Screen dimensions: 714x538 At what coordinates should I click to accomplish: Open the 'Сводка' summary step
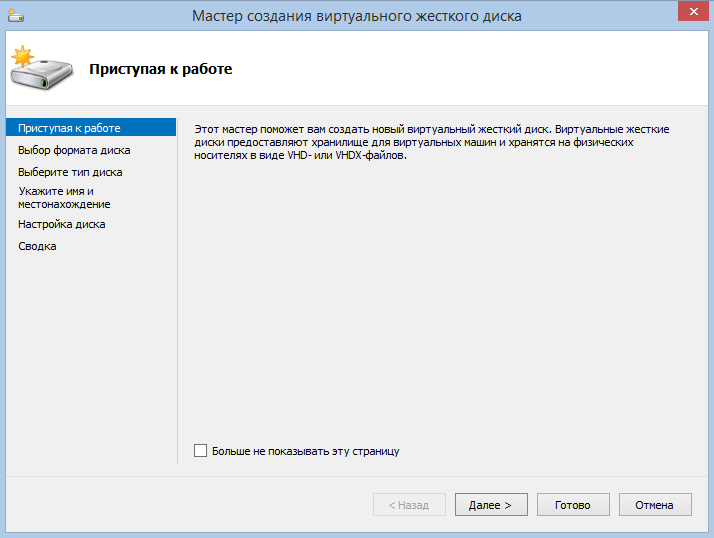pos(37,246)
